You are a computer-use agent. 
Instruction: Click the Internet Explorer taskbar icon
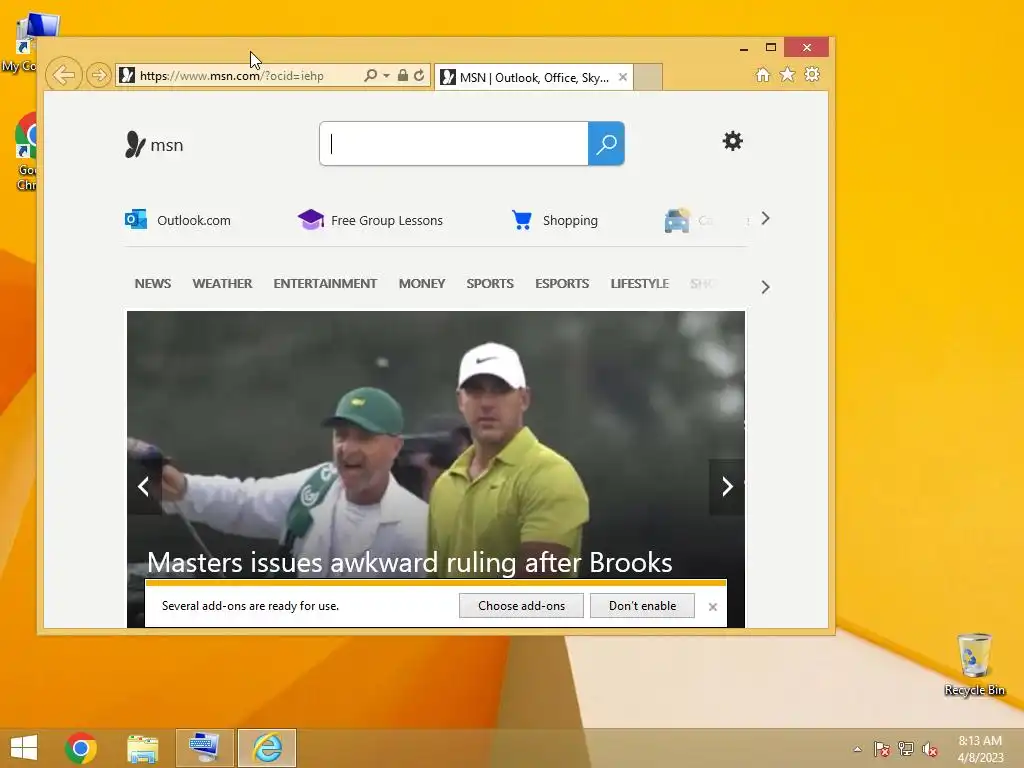(x=267, y=748)
